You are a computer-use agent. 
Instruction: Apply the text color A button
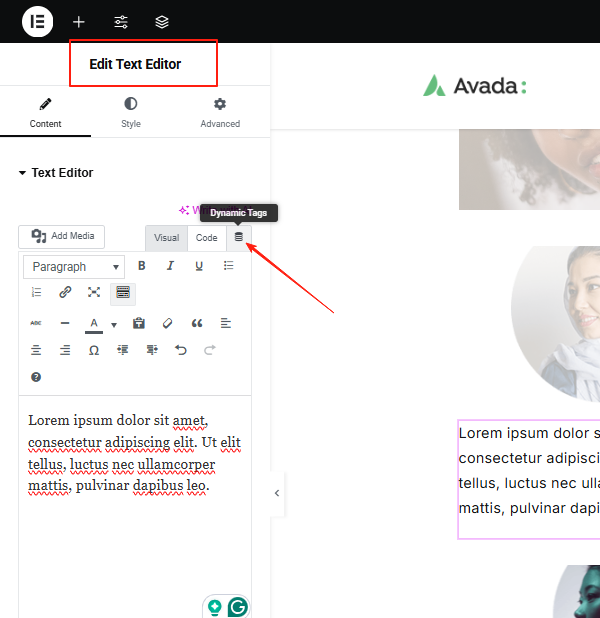[94, 325]
